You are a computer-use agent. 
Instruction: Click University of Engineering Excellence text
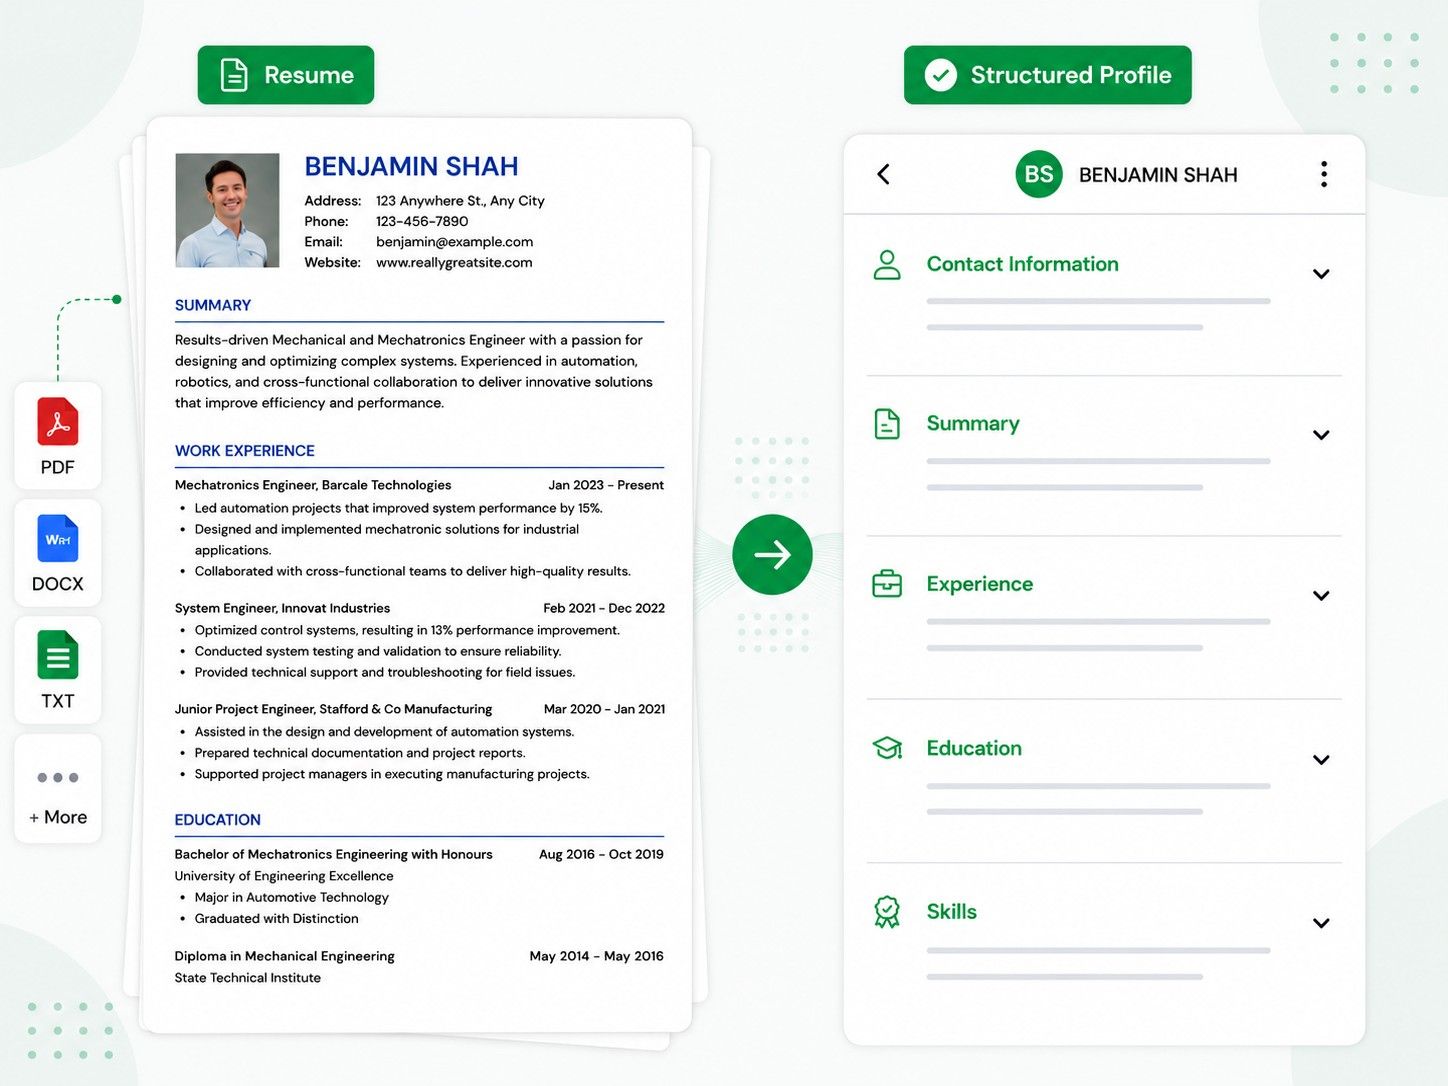coord(284,876)
